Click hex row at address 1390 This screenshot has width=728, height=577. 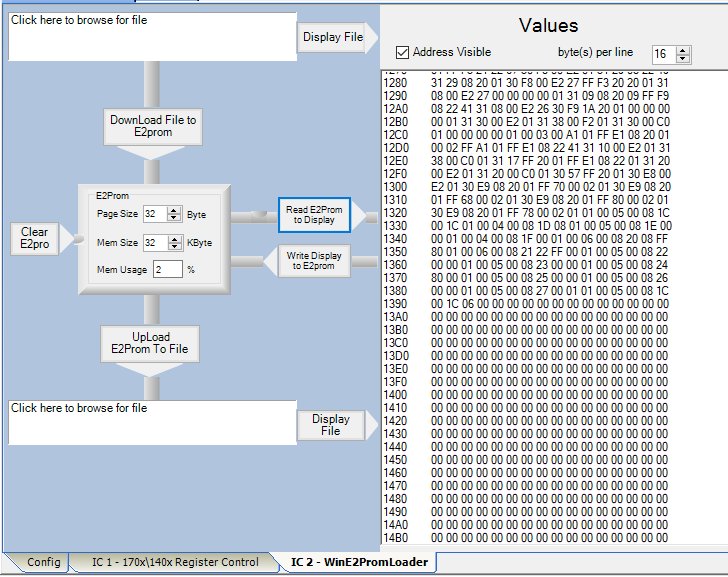[x=526, y=304]
